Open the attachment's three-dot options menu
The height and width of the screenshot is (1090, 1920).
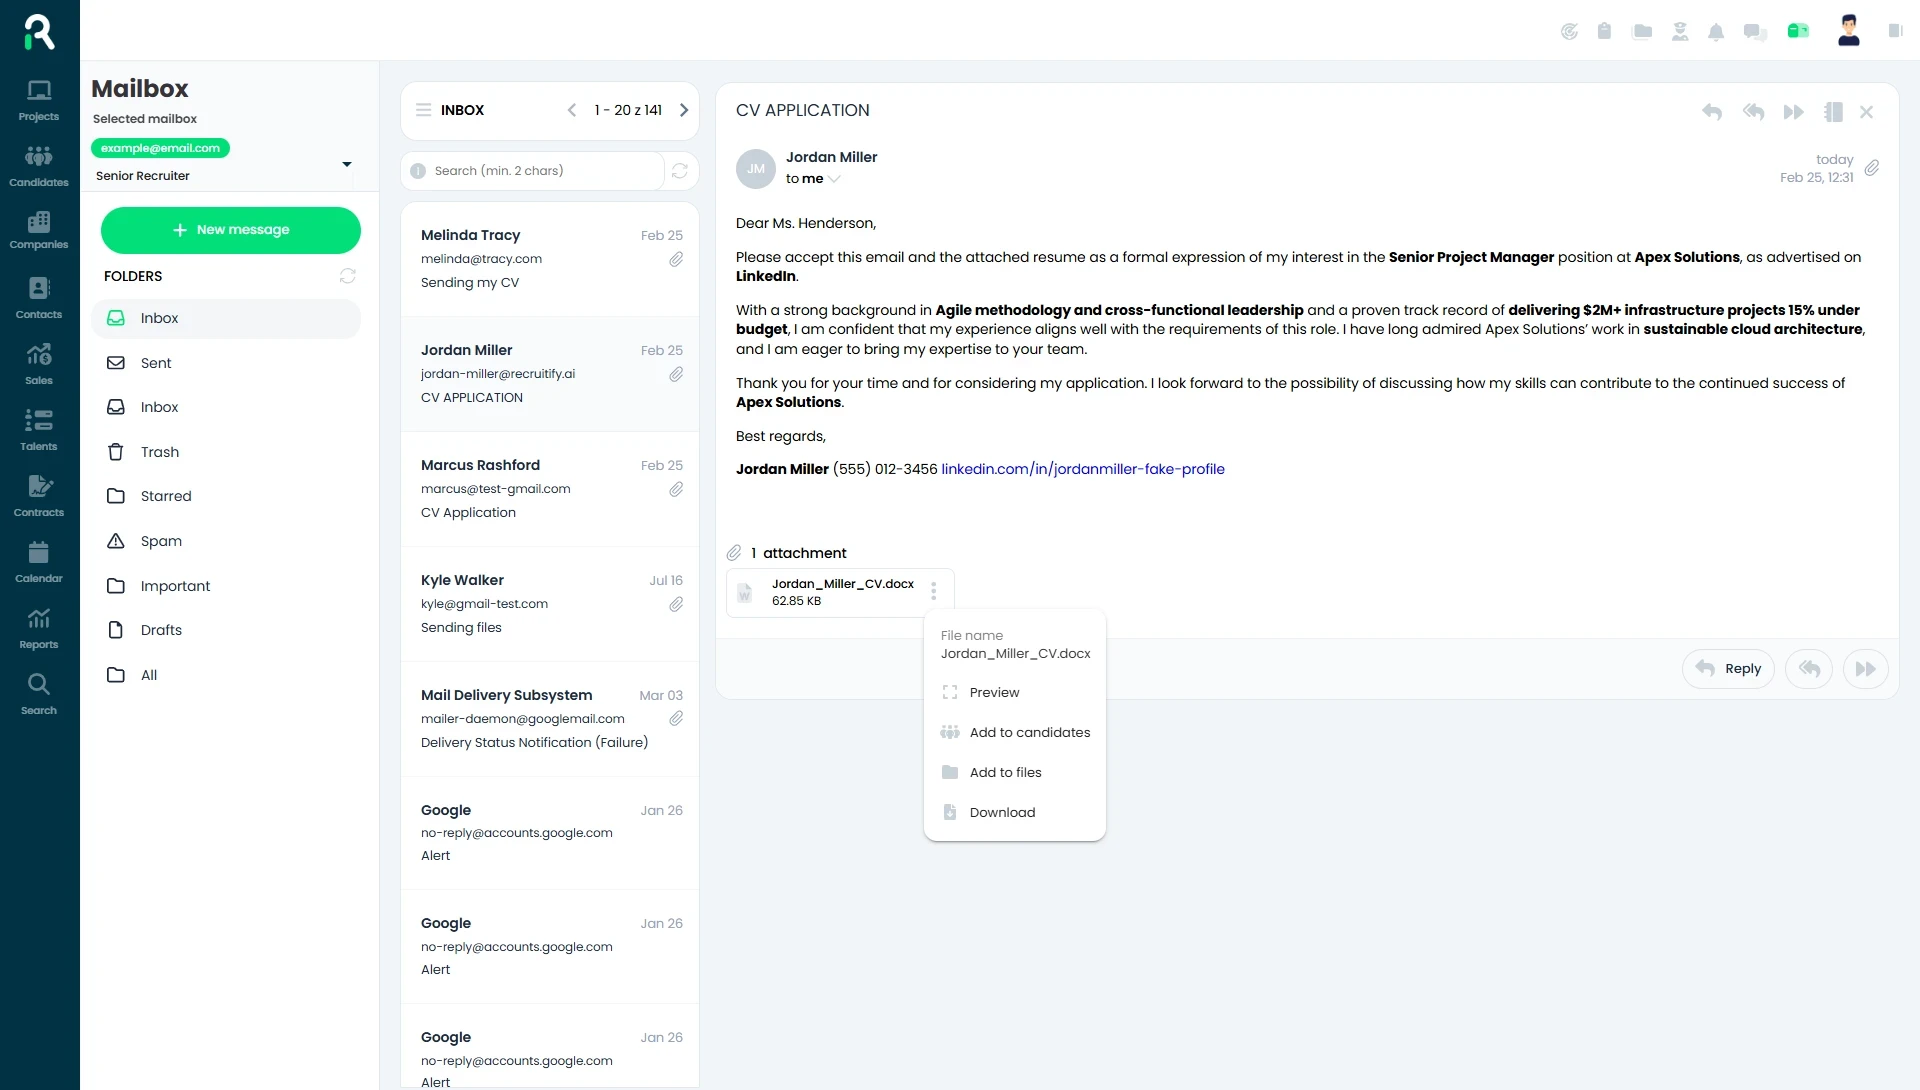[x=933, y=592]
